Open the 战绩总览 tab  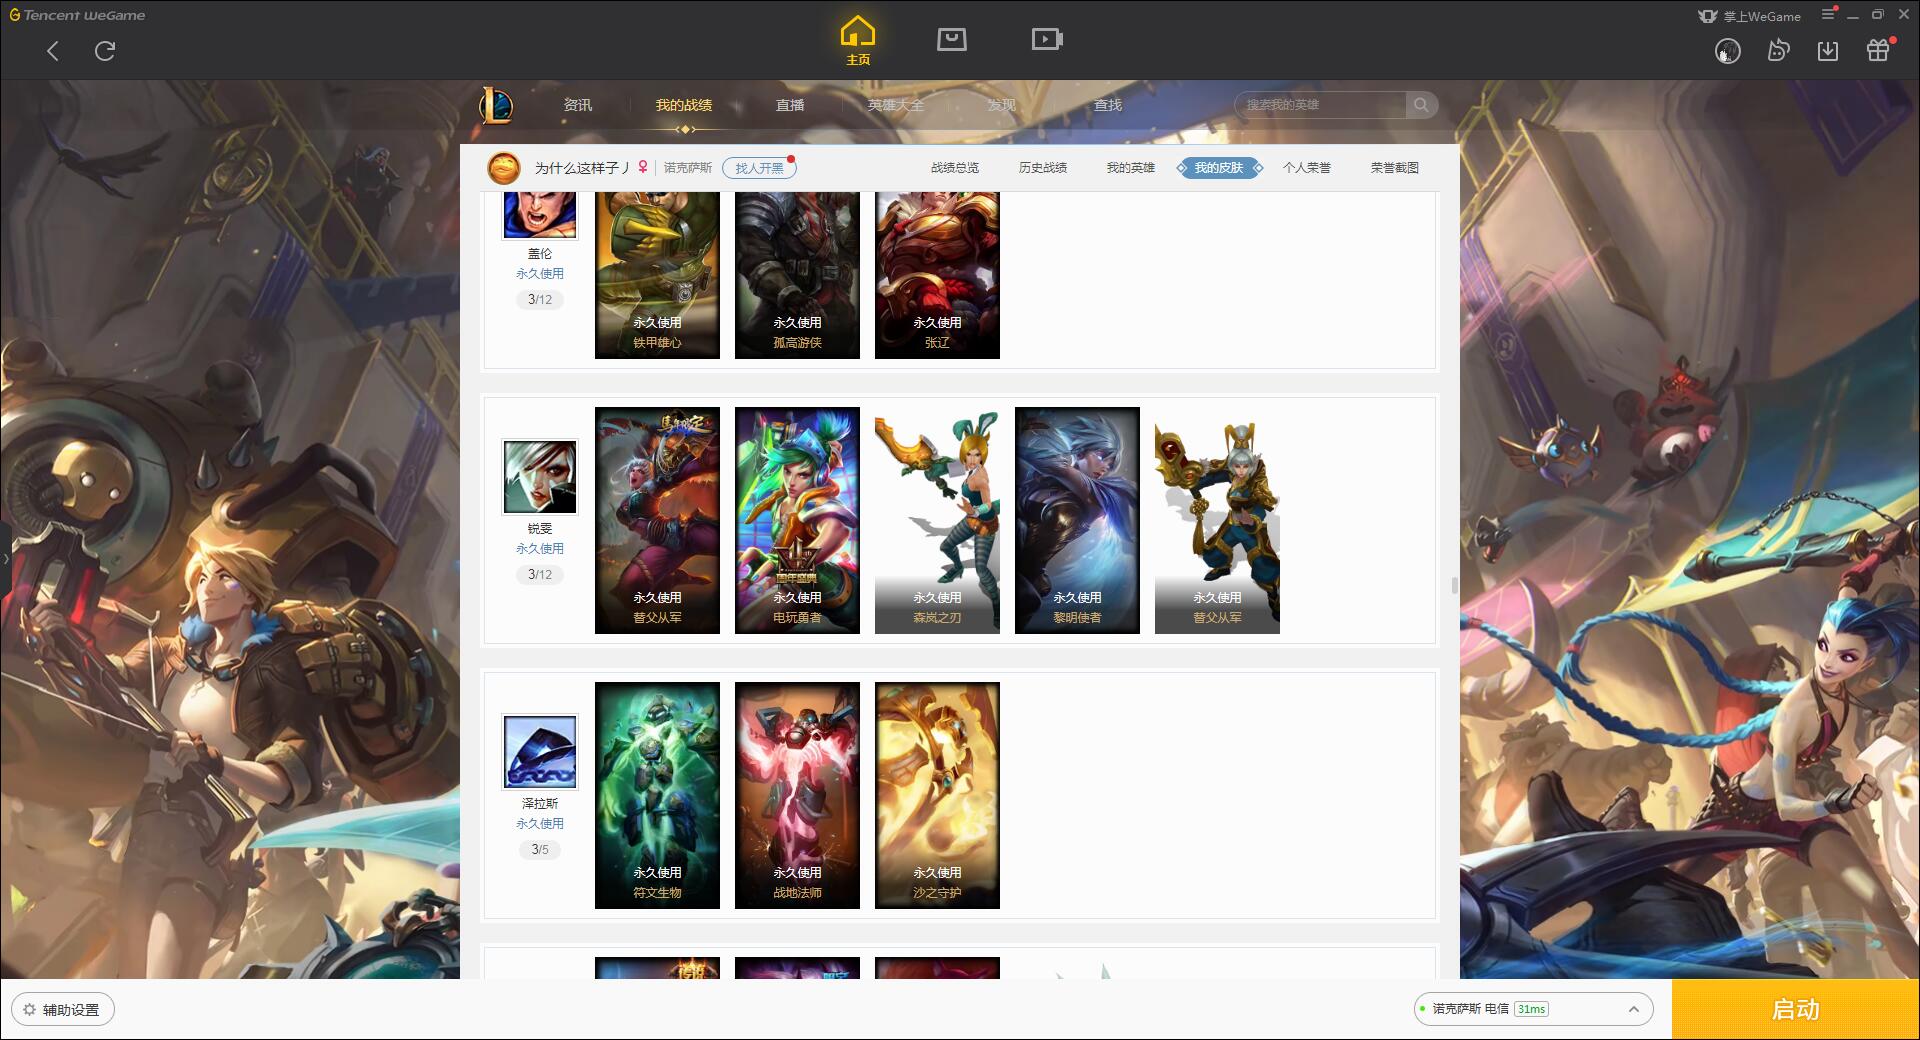955,168
